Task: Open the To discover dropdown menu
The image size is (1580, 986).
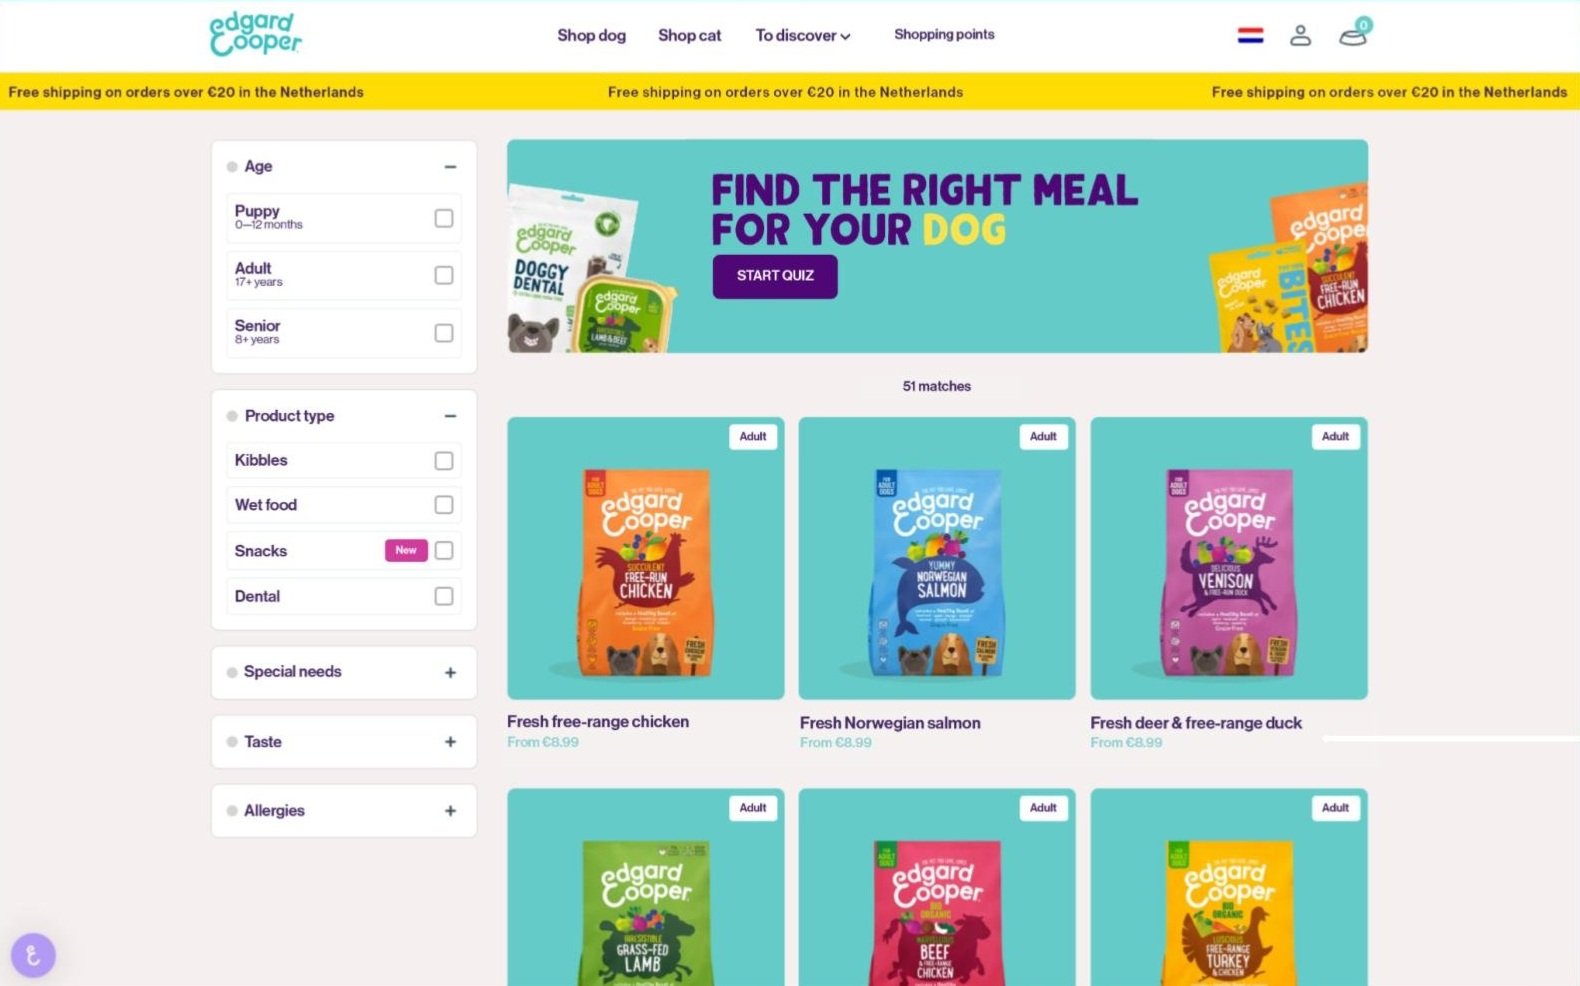Action: coord(803,35)
